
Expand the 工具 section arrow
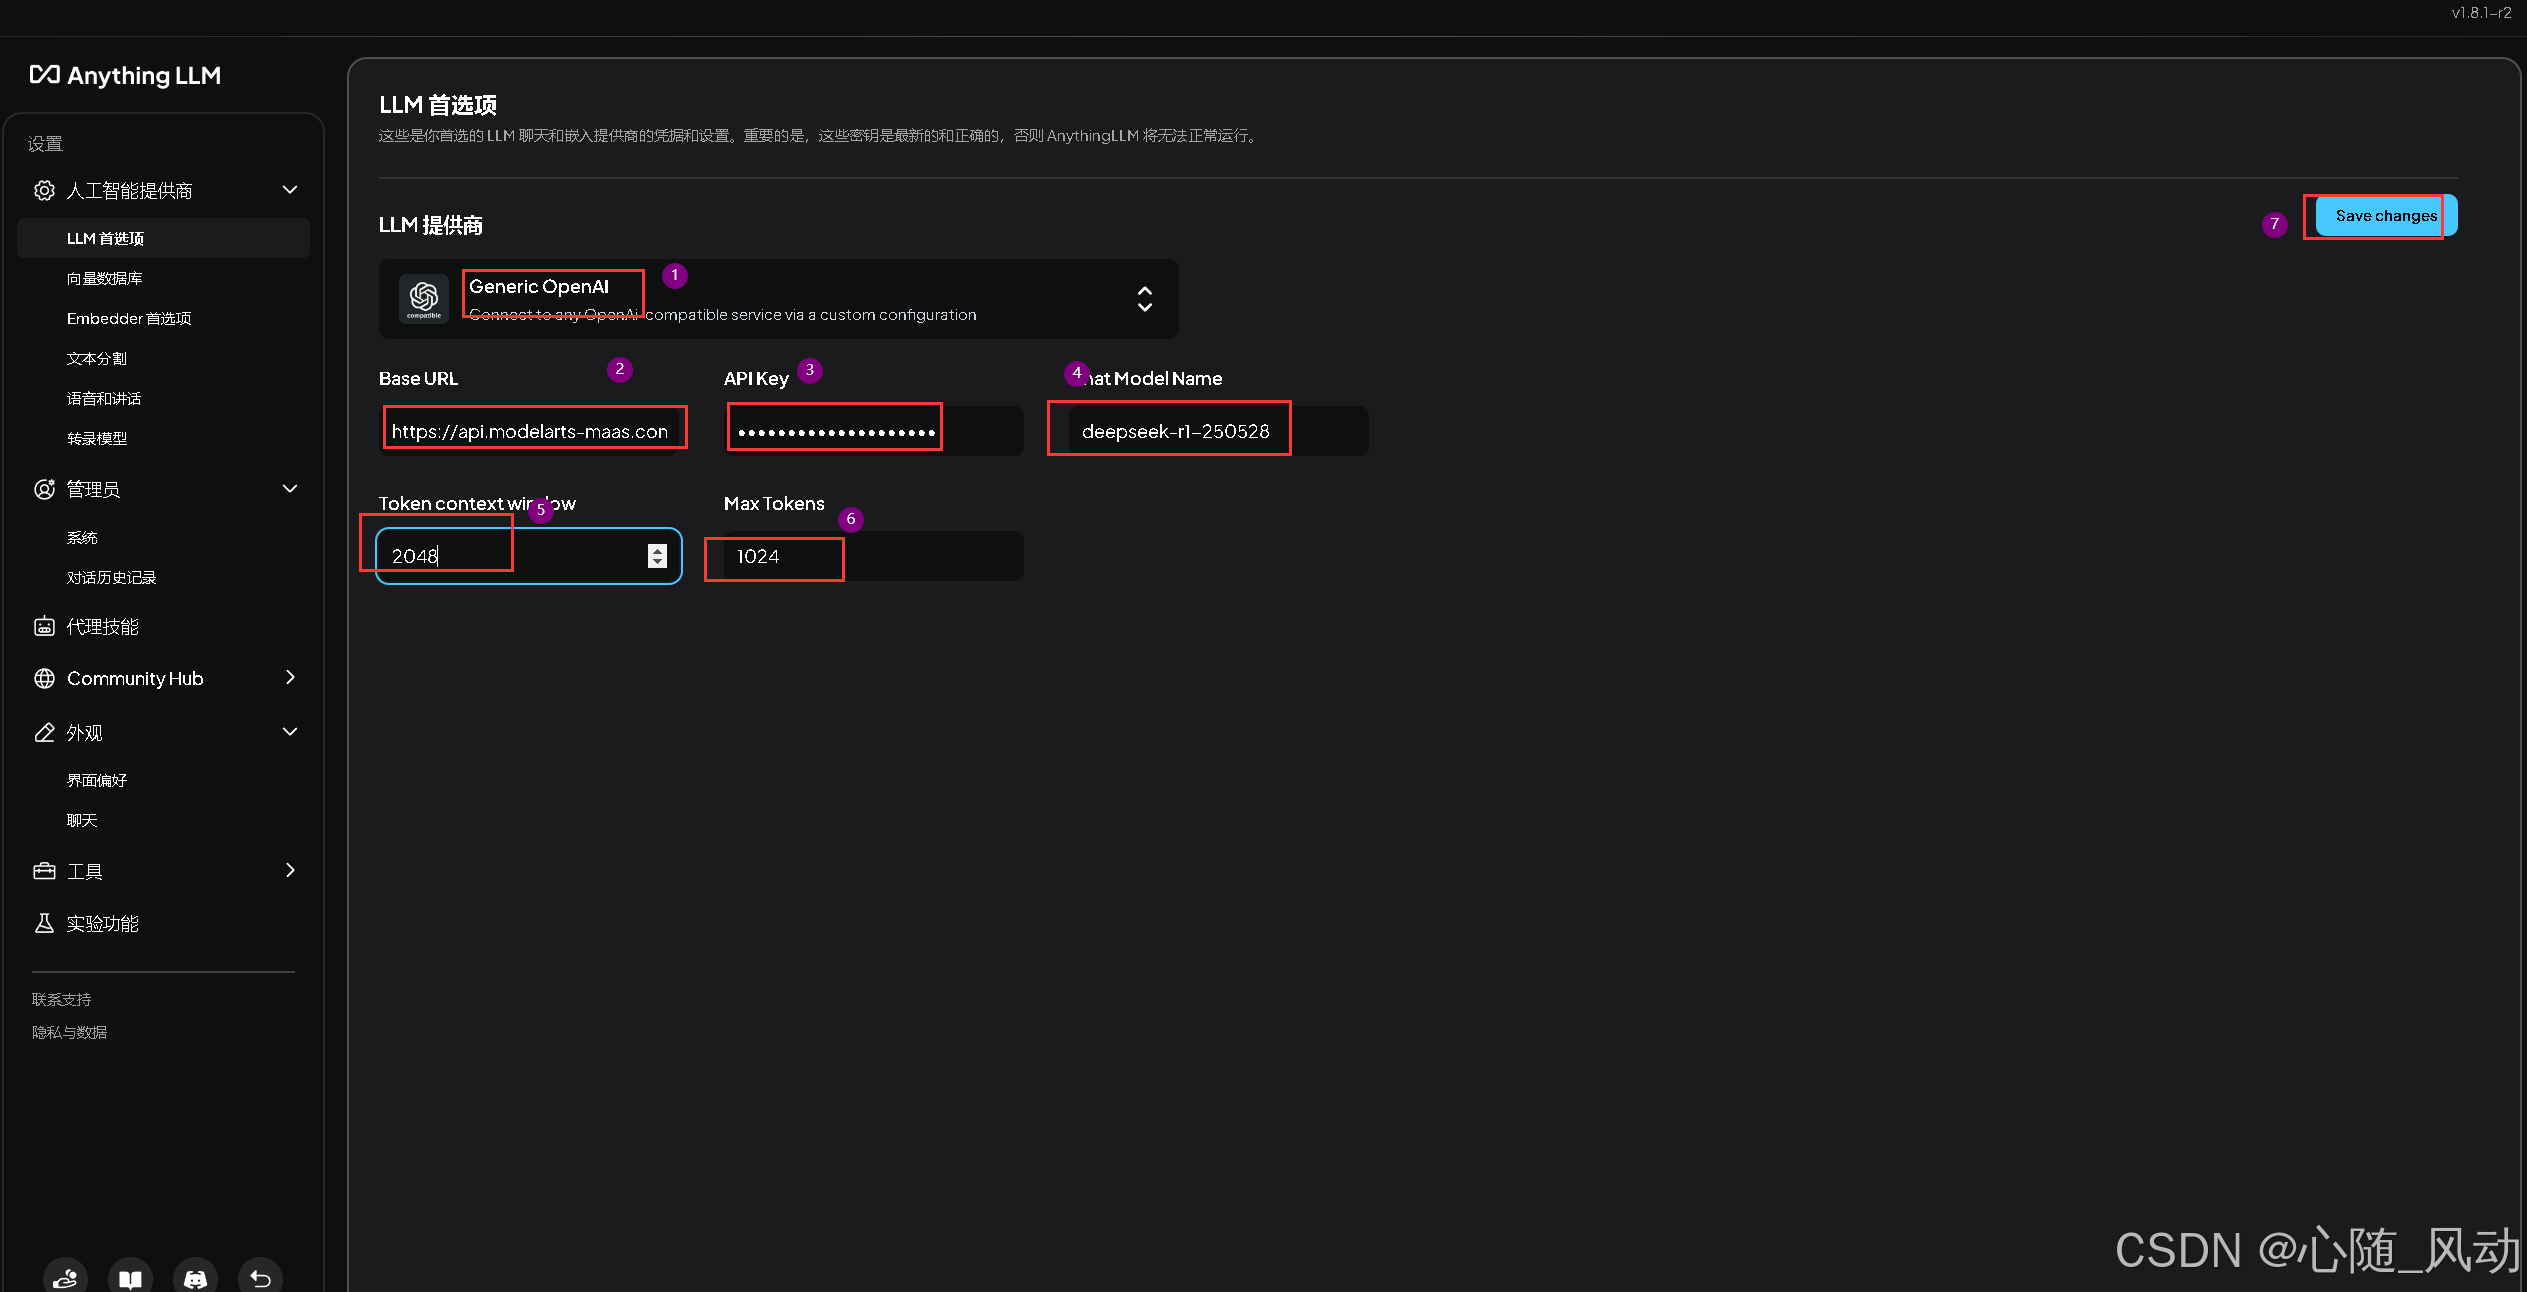click(x=290, y=870)
